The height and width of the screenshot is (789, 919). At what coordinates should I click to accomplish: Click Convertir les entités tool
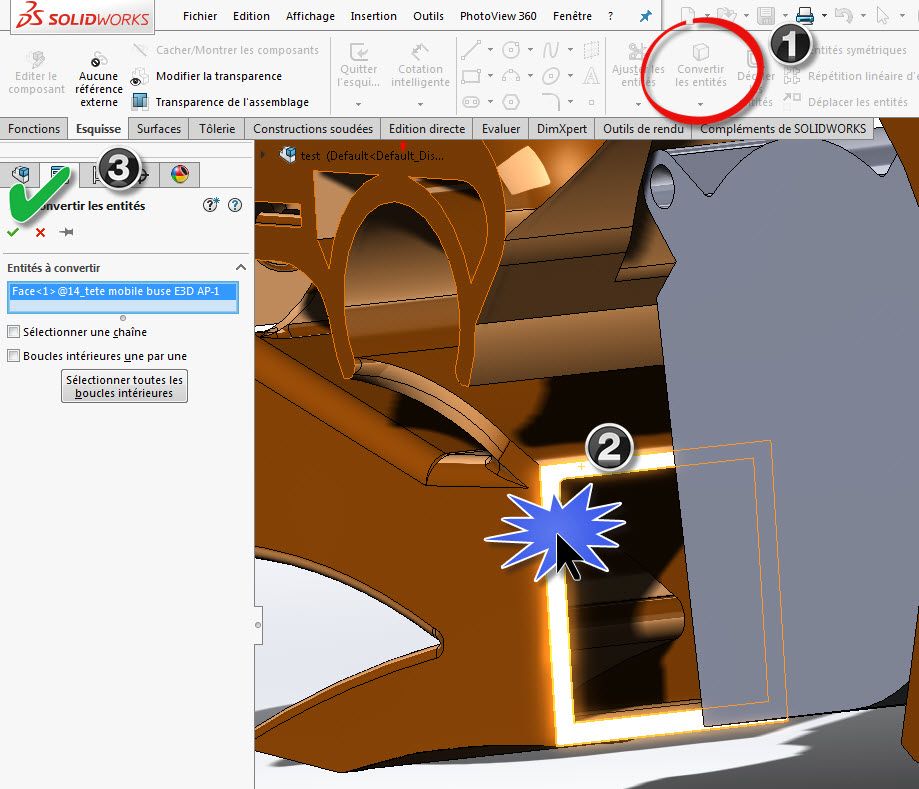700,66
